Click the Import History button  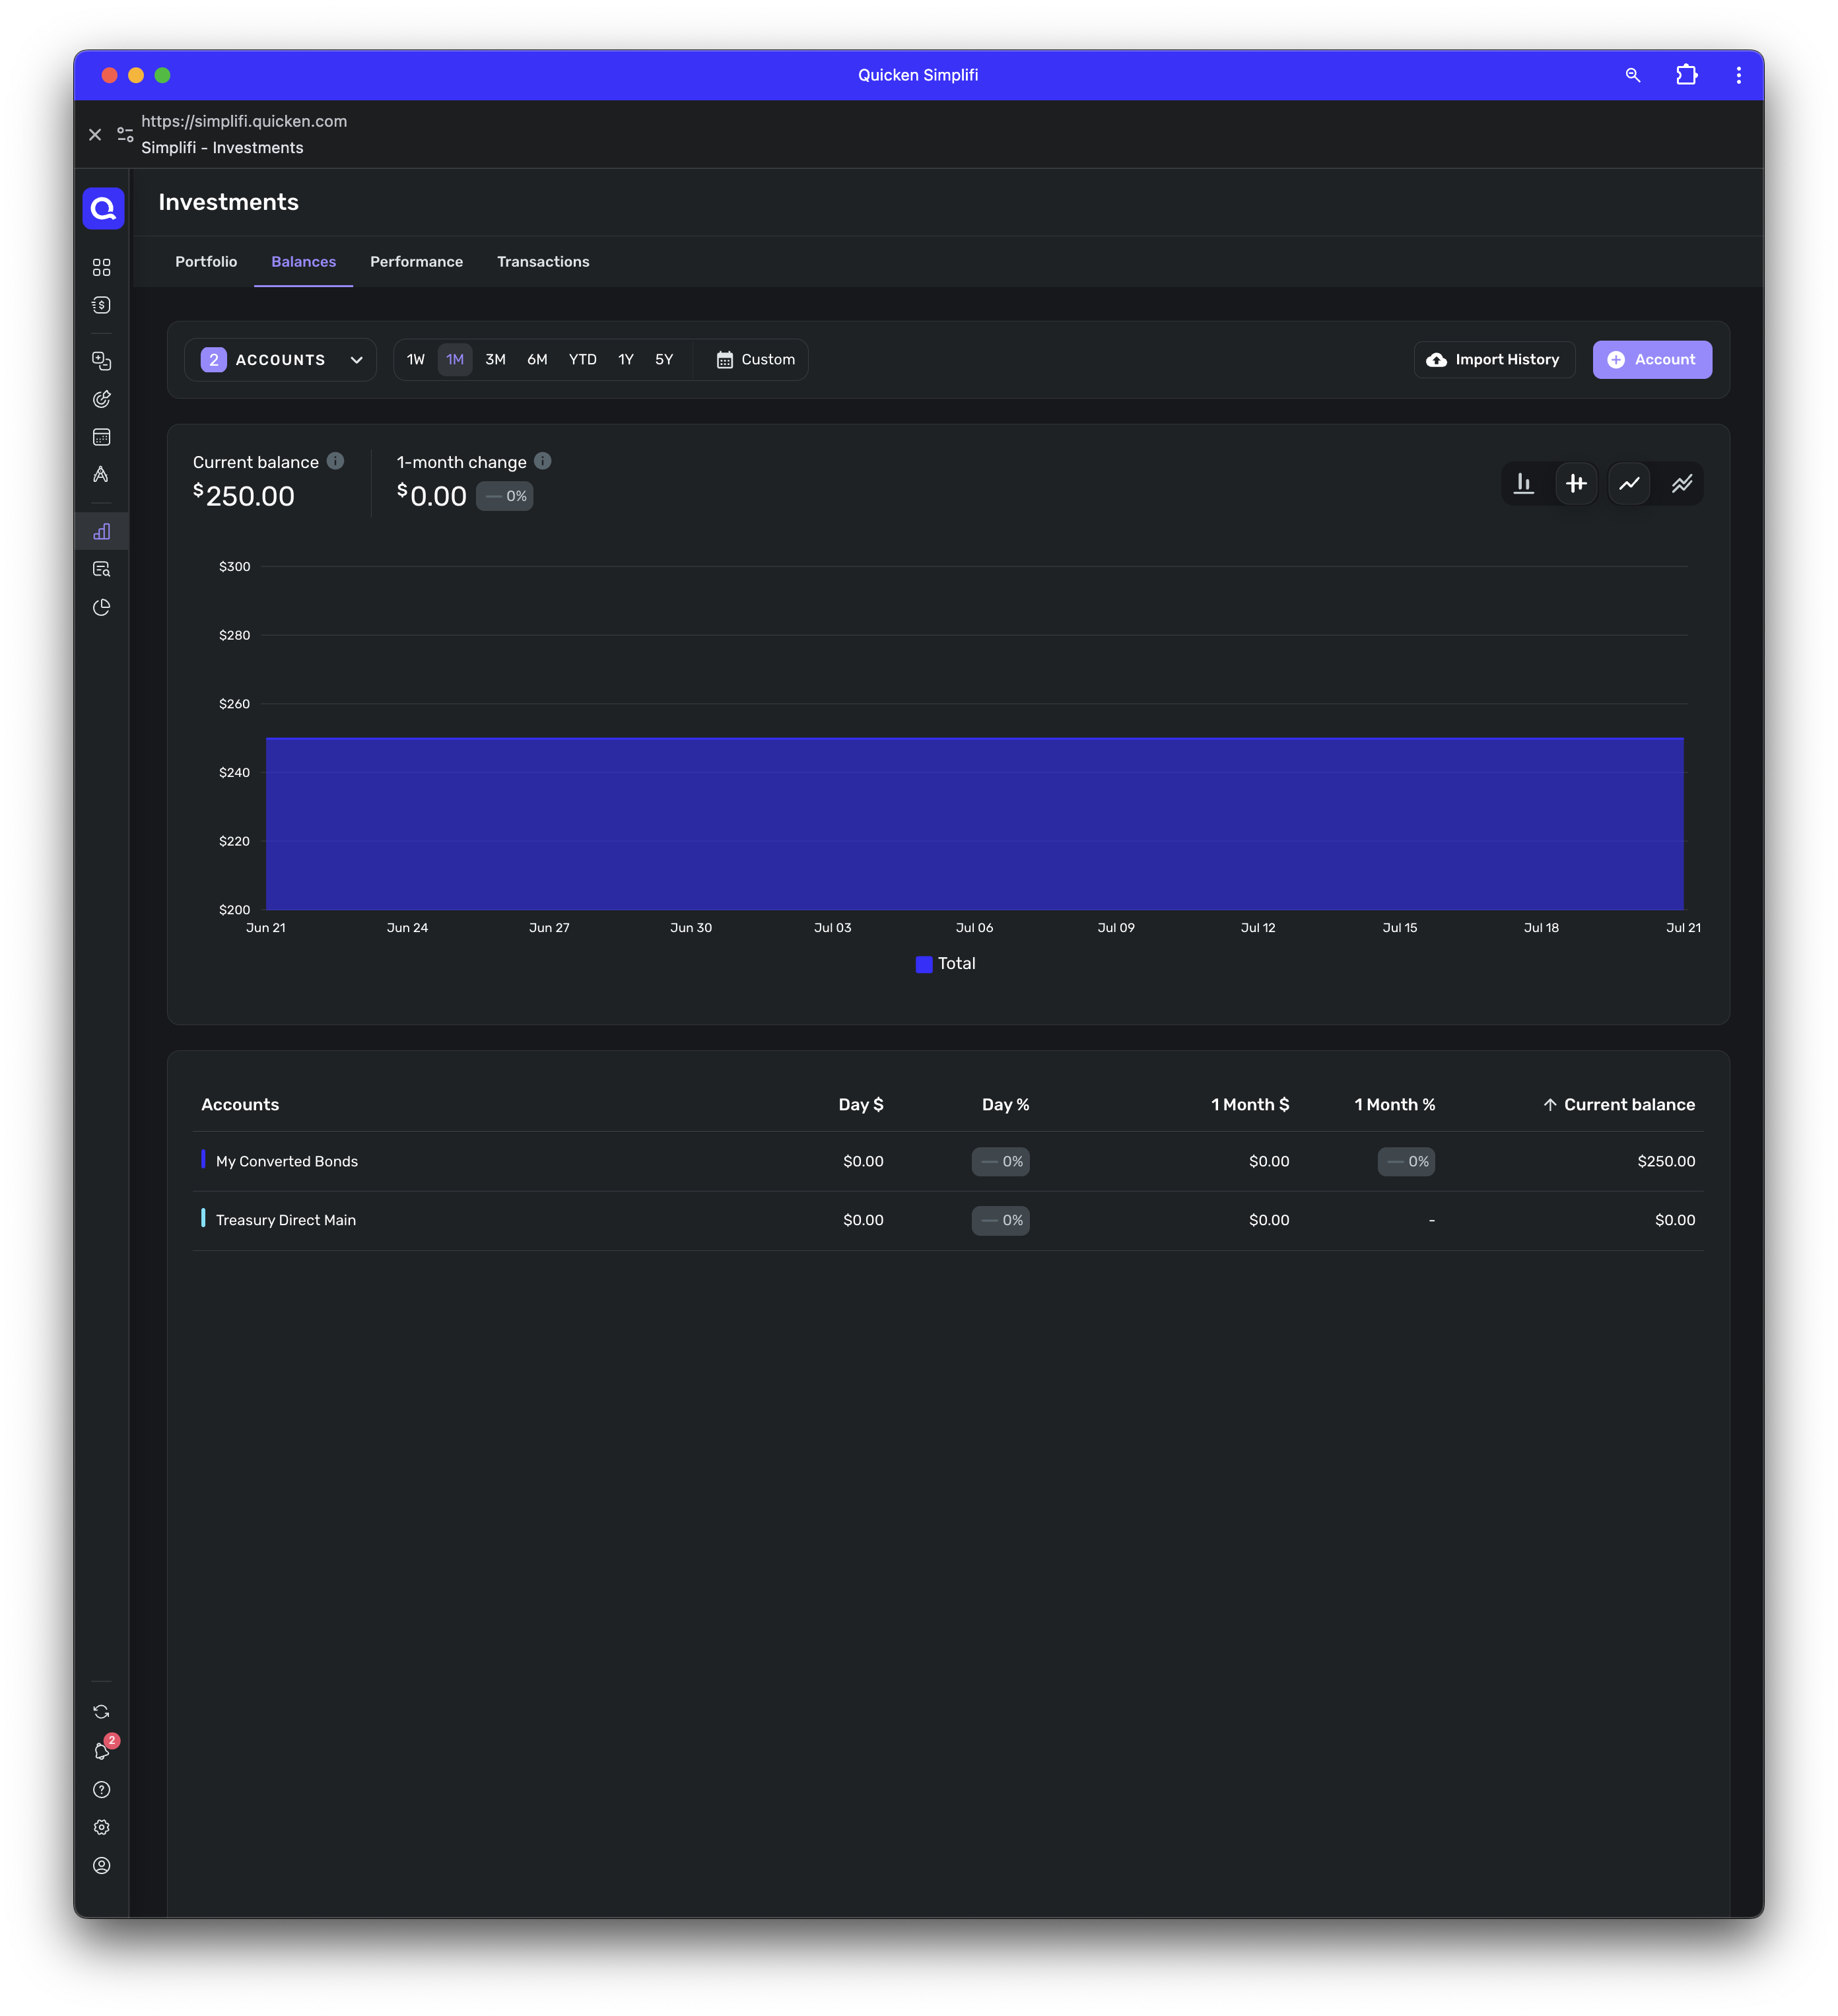point(1493,360)
